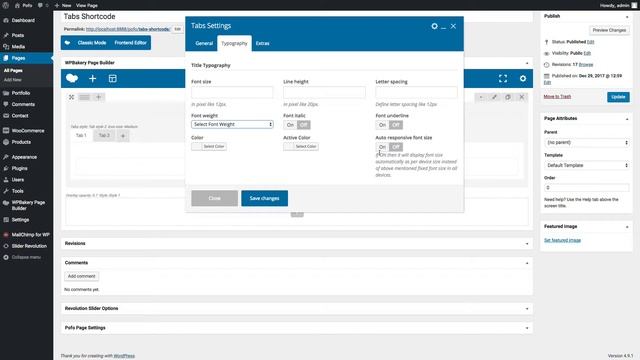
Task: Turn Auto responsive font size Off
Action: pos(396,147)
